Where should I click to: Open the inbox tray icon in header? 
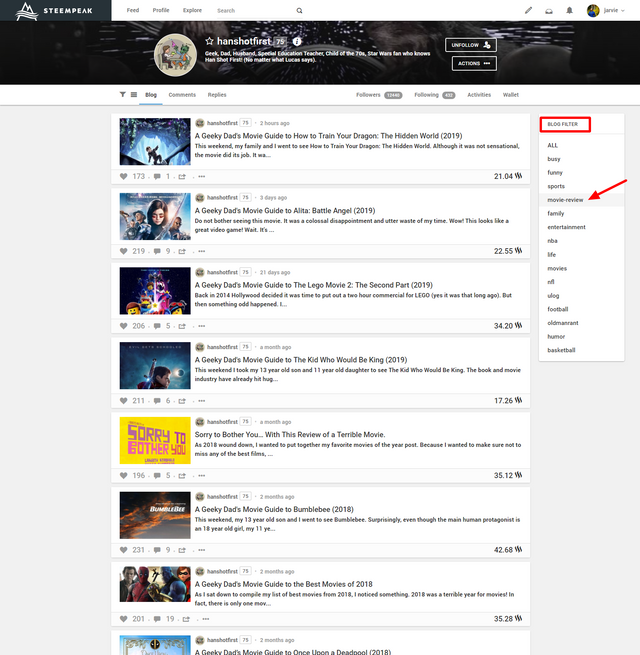pyautogui.click(x=549, y=11)
